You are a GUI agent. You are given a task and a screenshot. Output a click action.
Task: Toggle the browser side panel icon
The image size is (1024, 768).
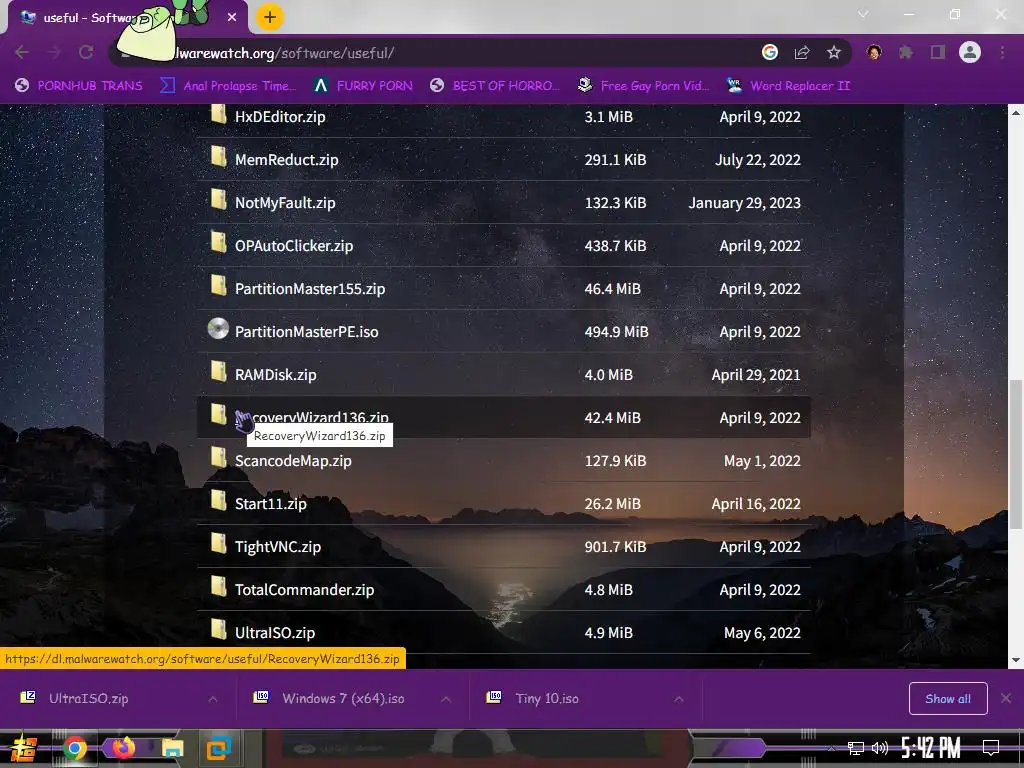(938, 52)
